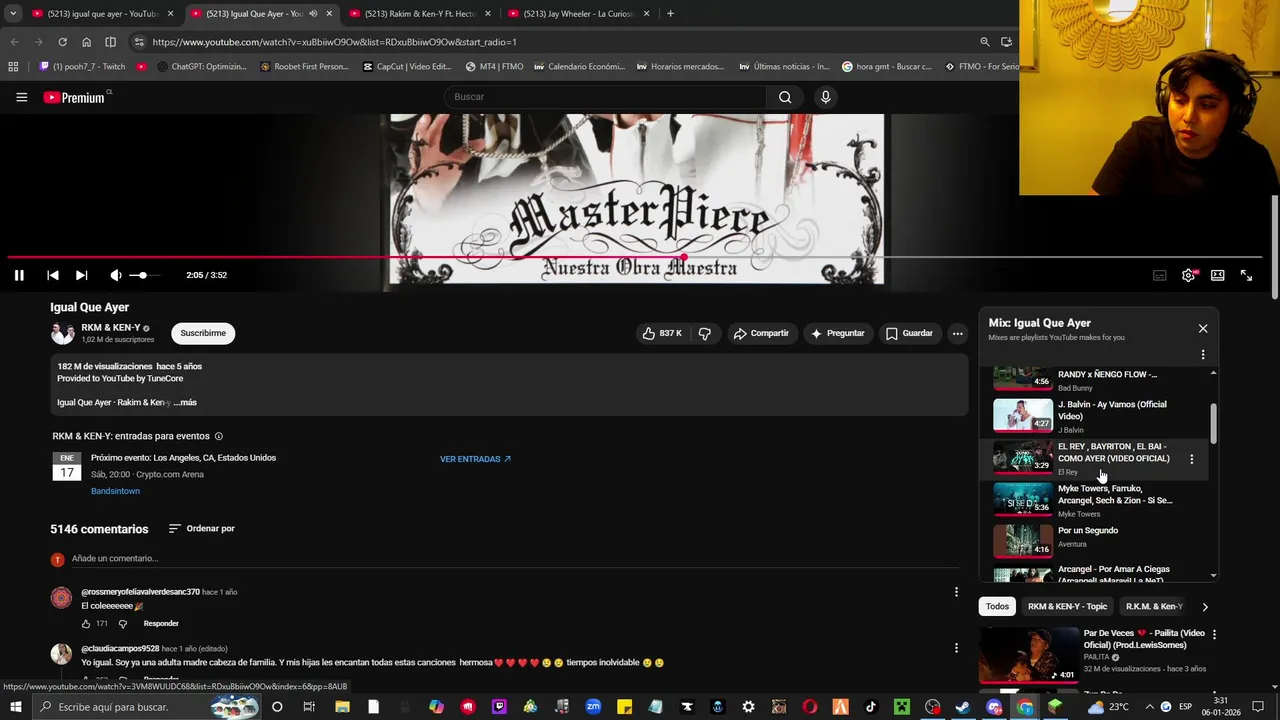
Task: Show more filter chips with the right arrow
Action: coord(1205,606)
